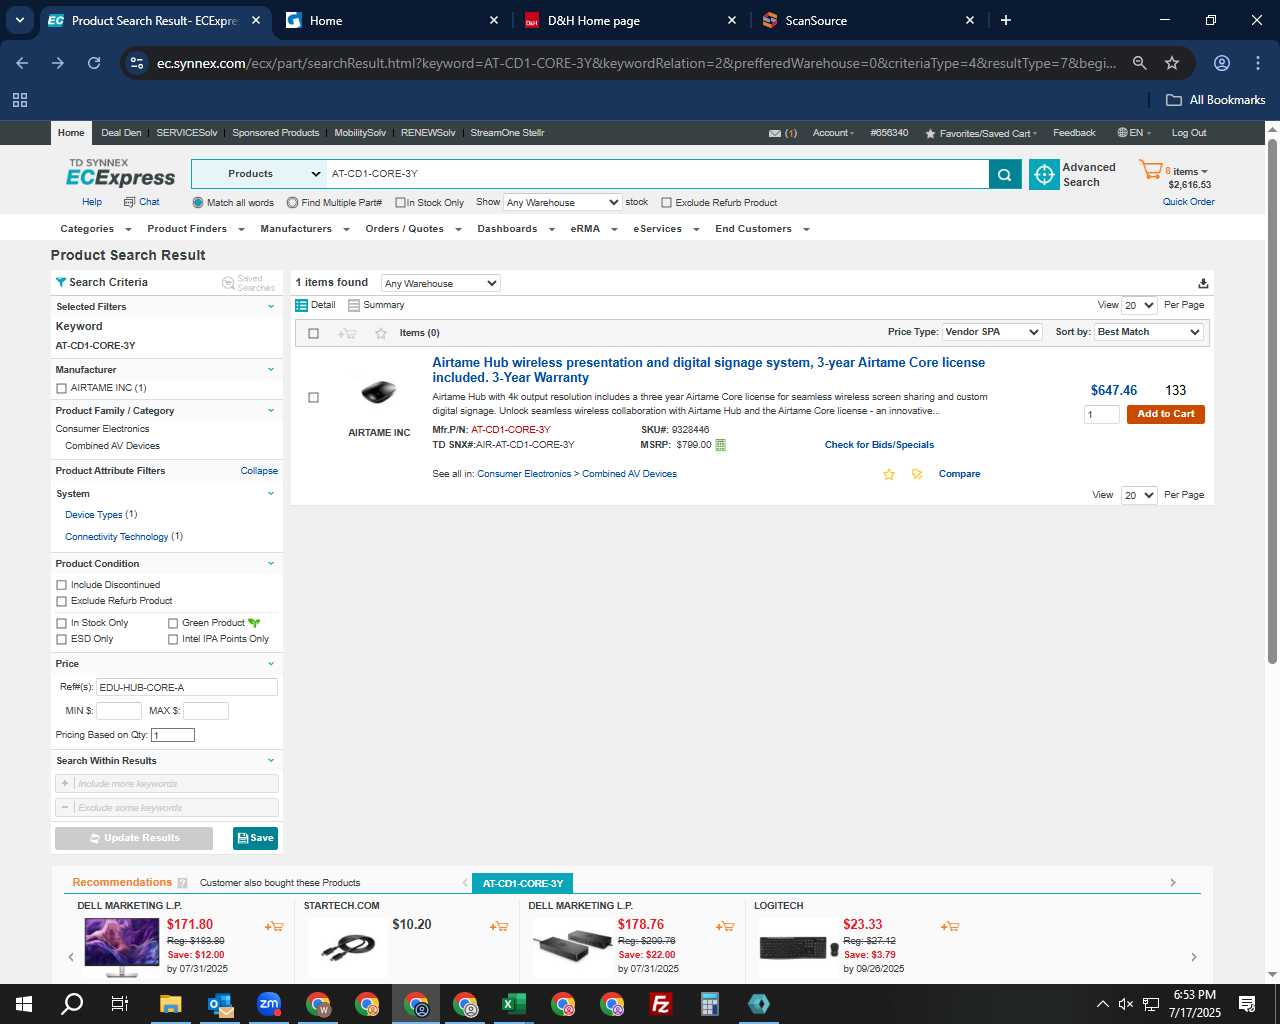Add Dell $171.80 monitor to cart icon
This screenshot has width=1280, height=1024.
point(273,926)
